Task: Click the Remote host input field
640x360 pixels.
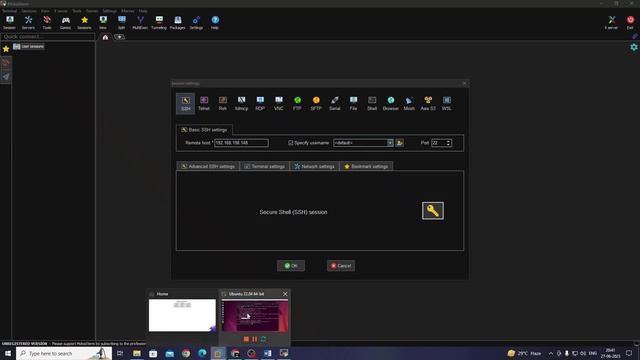Action: pos(241,143)
